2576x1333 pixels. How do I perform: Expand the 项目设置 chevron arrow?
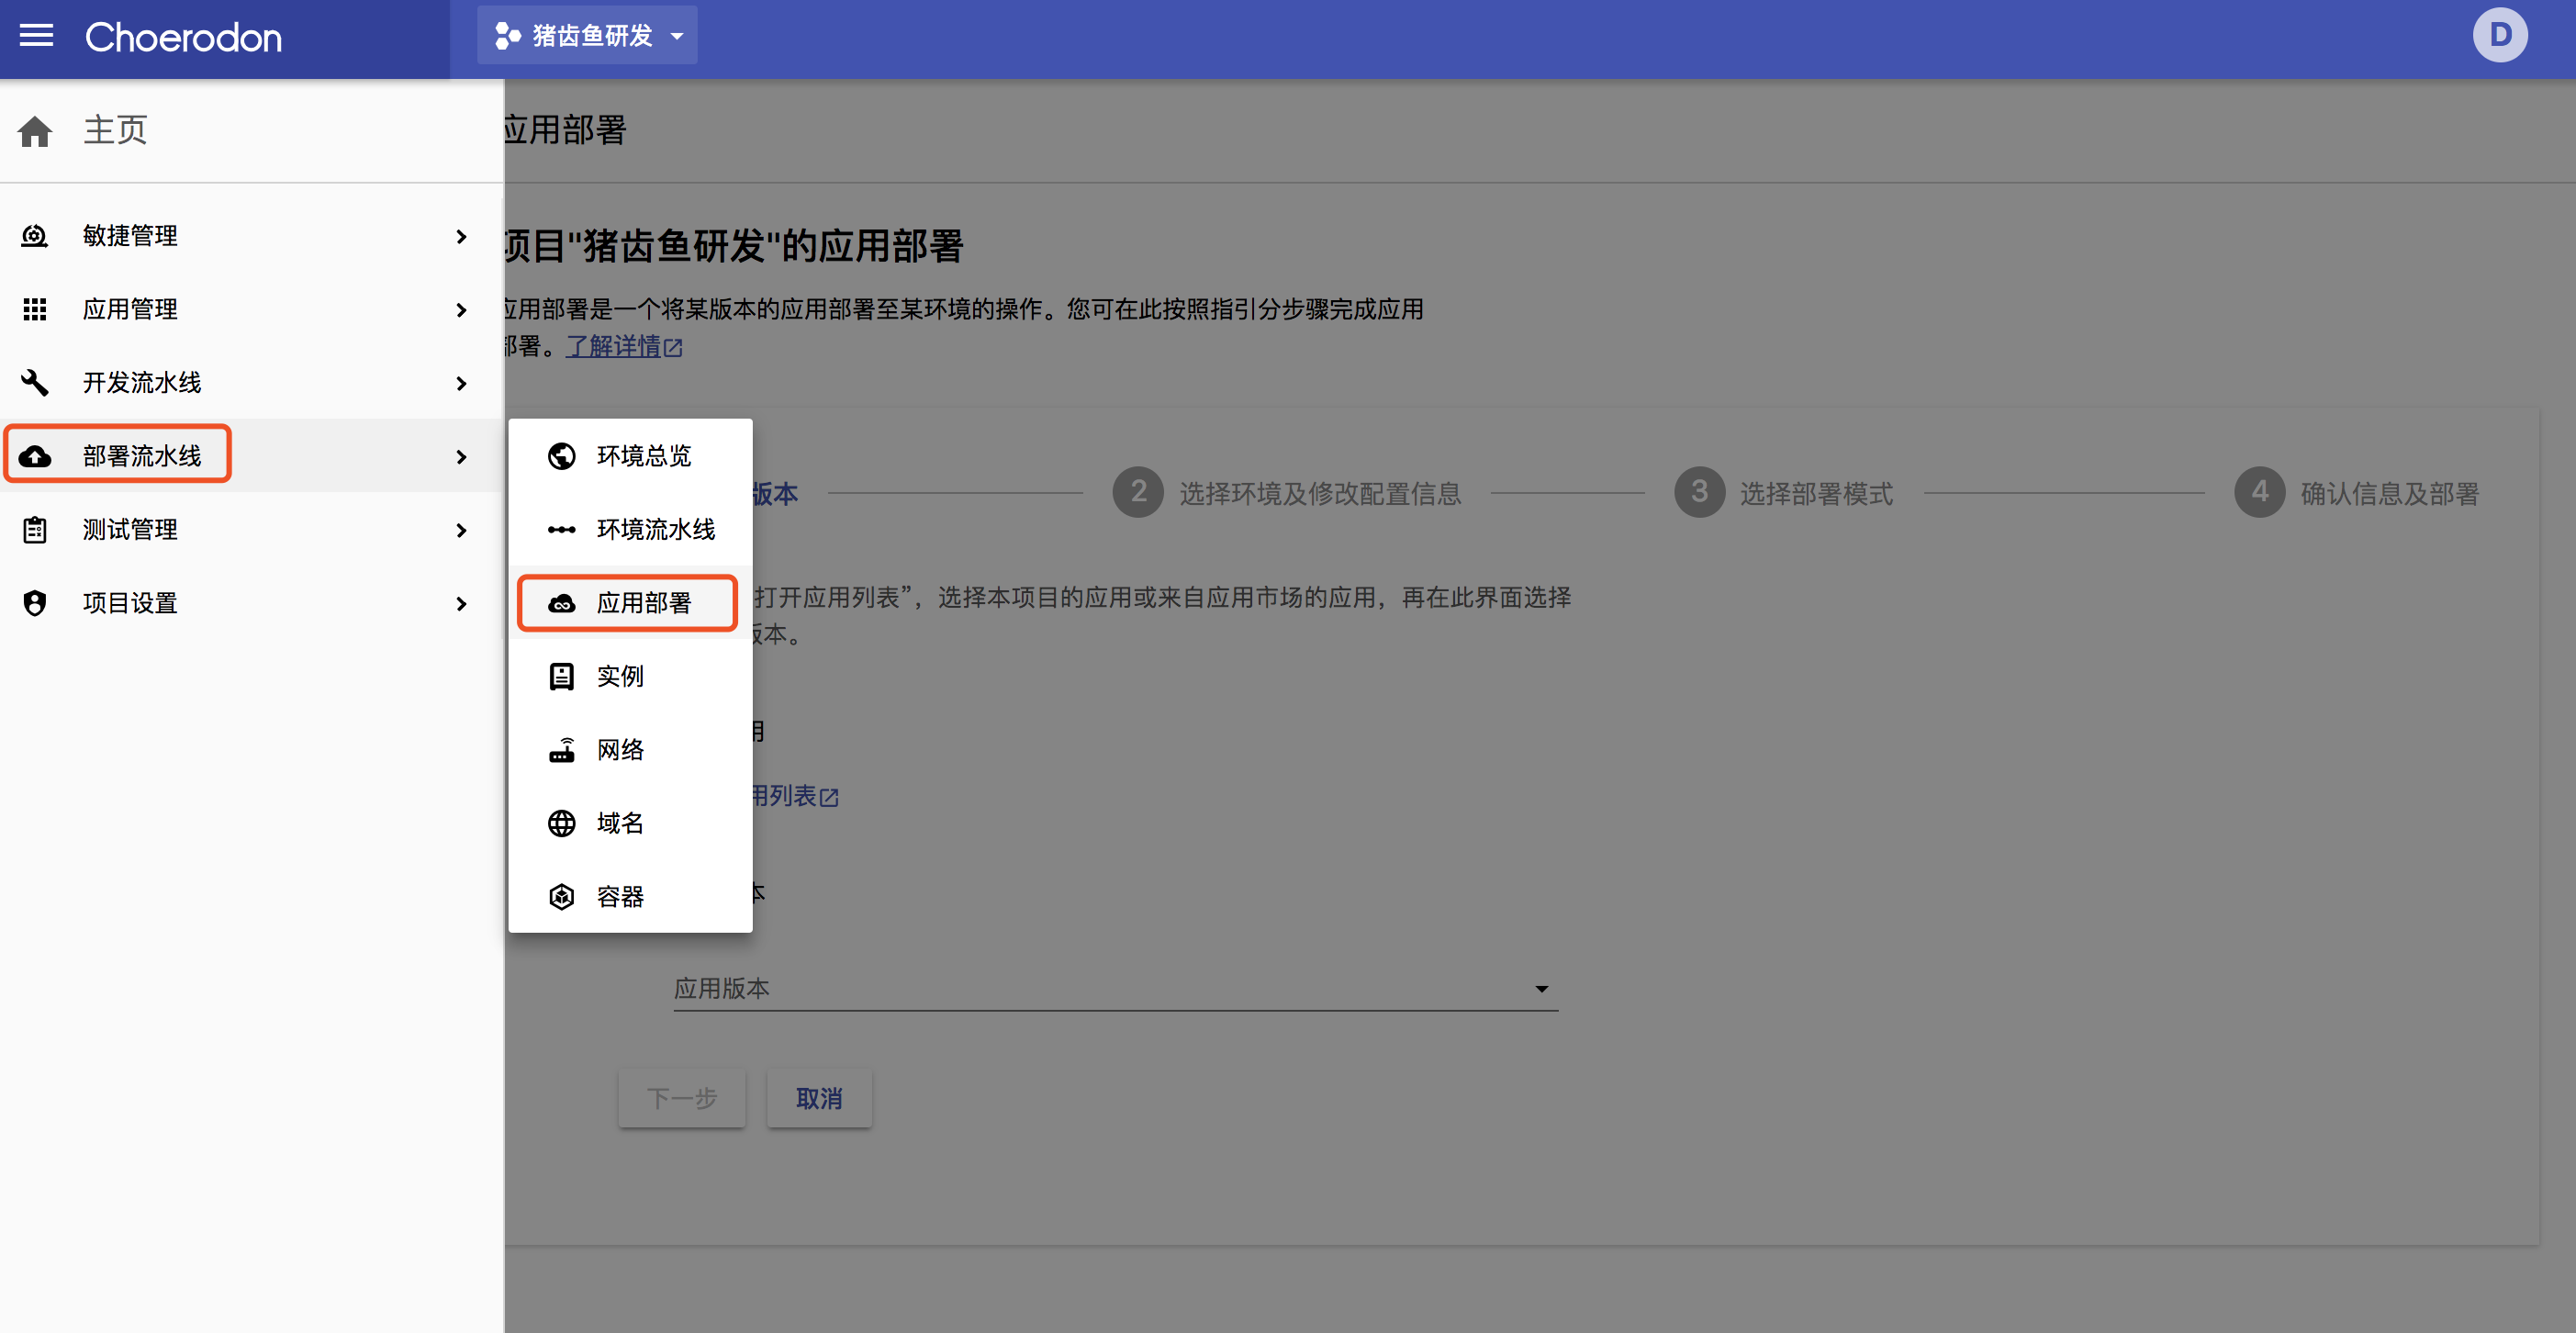461,604
